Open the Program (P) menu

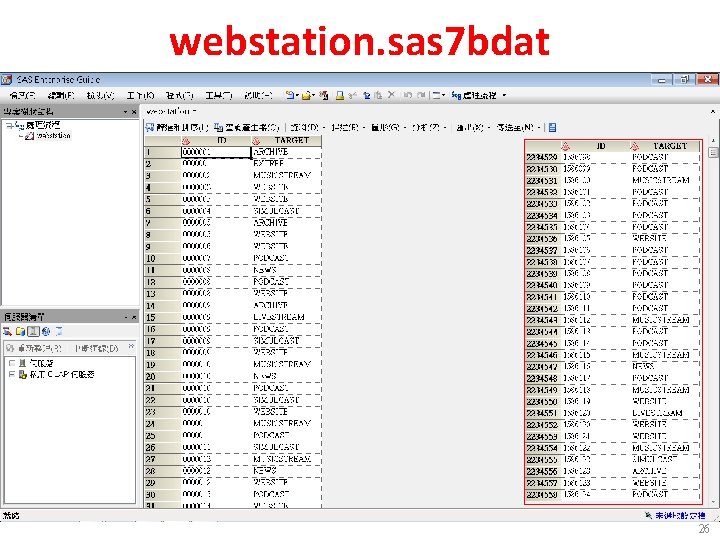[180, 95]
